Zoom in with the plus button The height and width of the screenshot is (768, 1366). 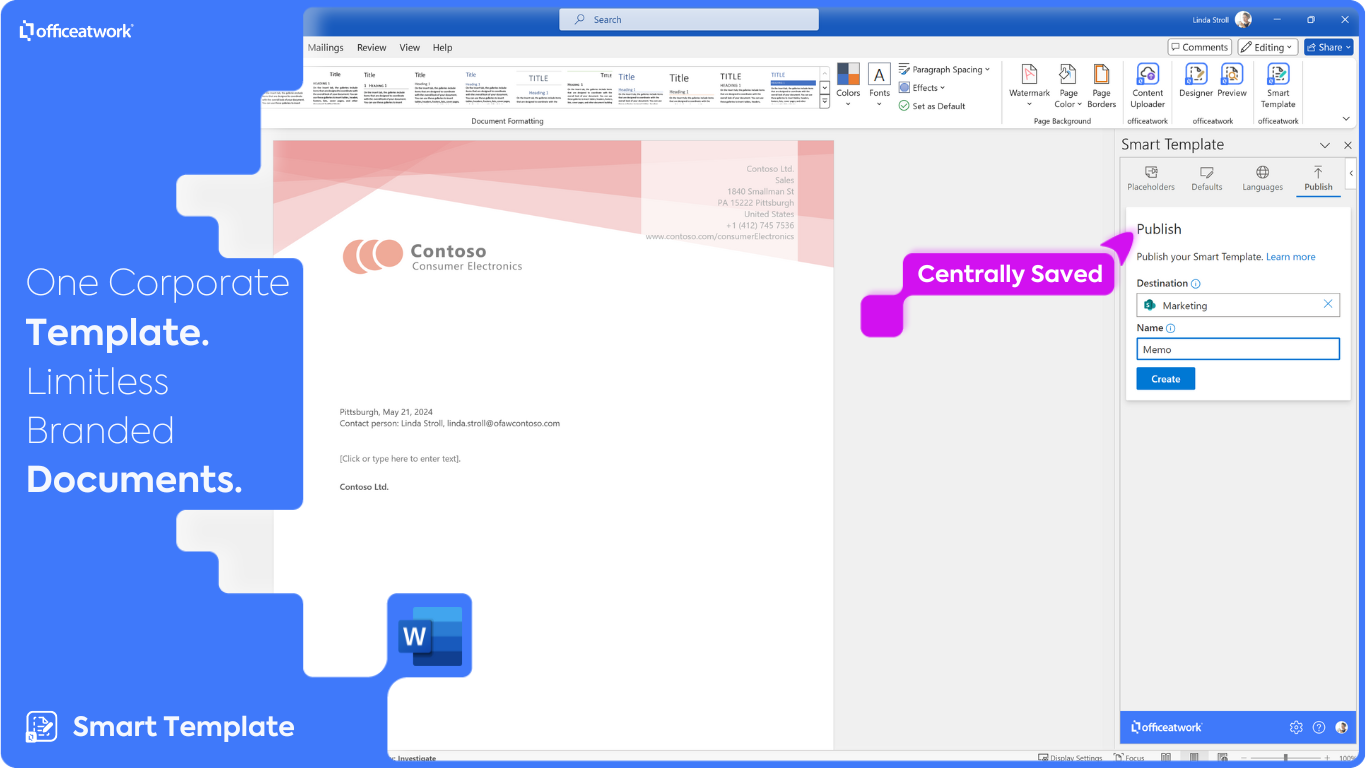pos(1326,758)
